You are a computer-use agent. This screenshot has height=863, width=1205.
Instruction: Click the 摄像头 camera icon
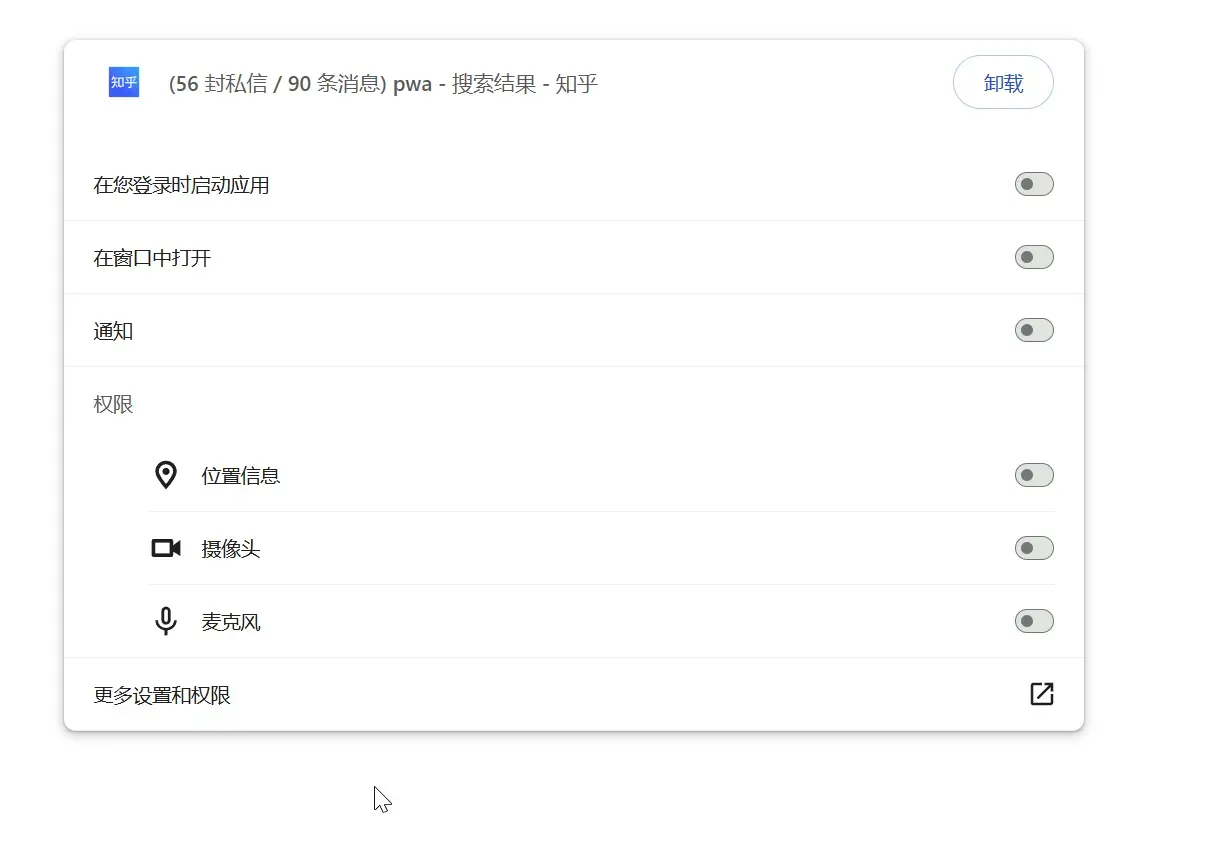166,548
